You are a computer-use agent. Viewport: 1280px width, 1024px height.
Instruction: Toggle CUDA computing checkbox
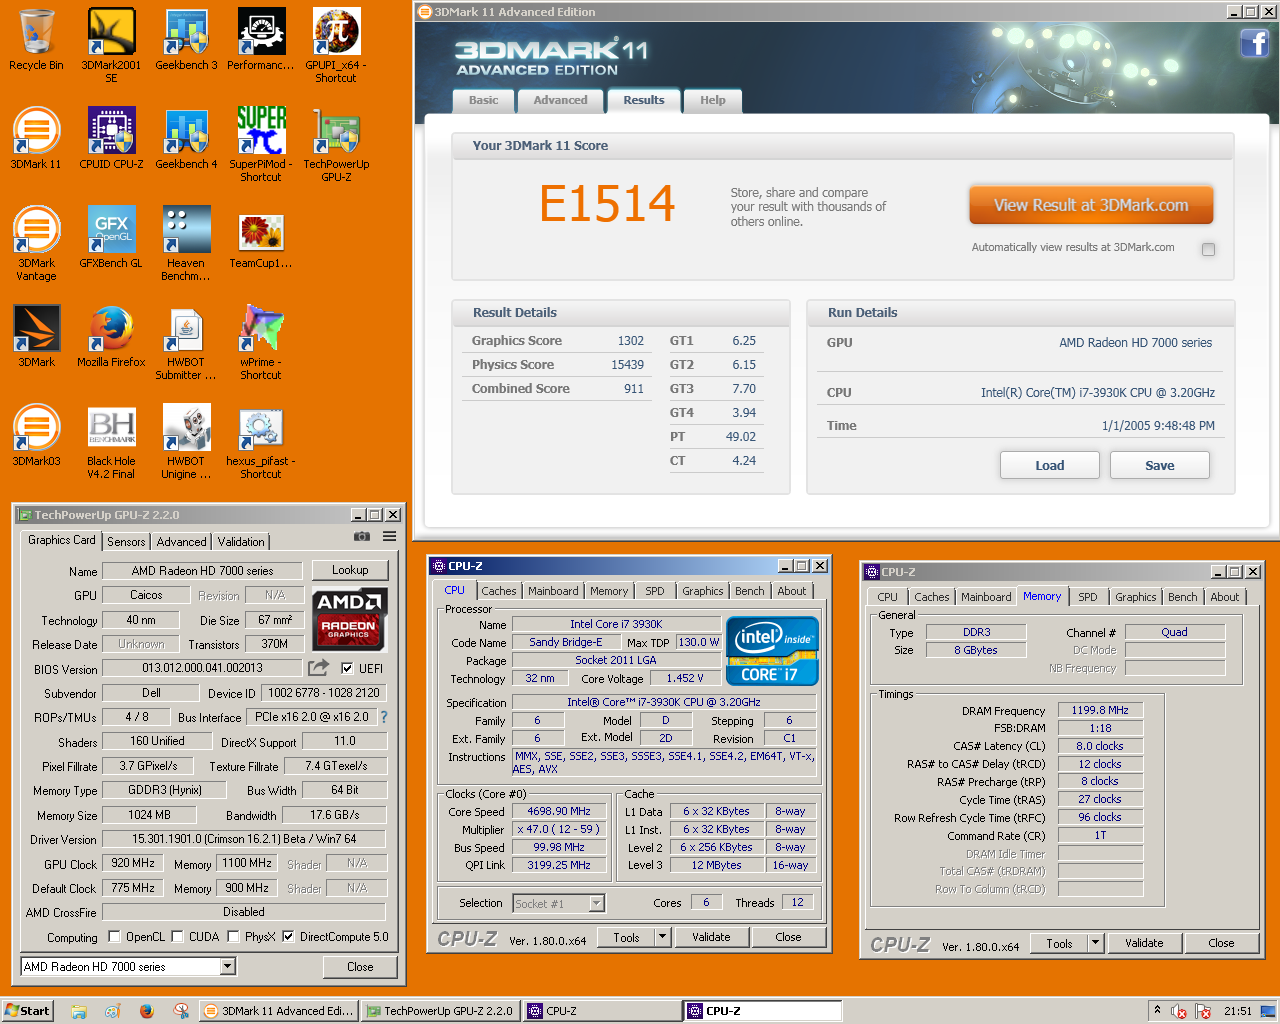(177, 937)
